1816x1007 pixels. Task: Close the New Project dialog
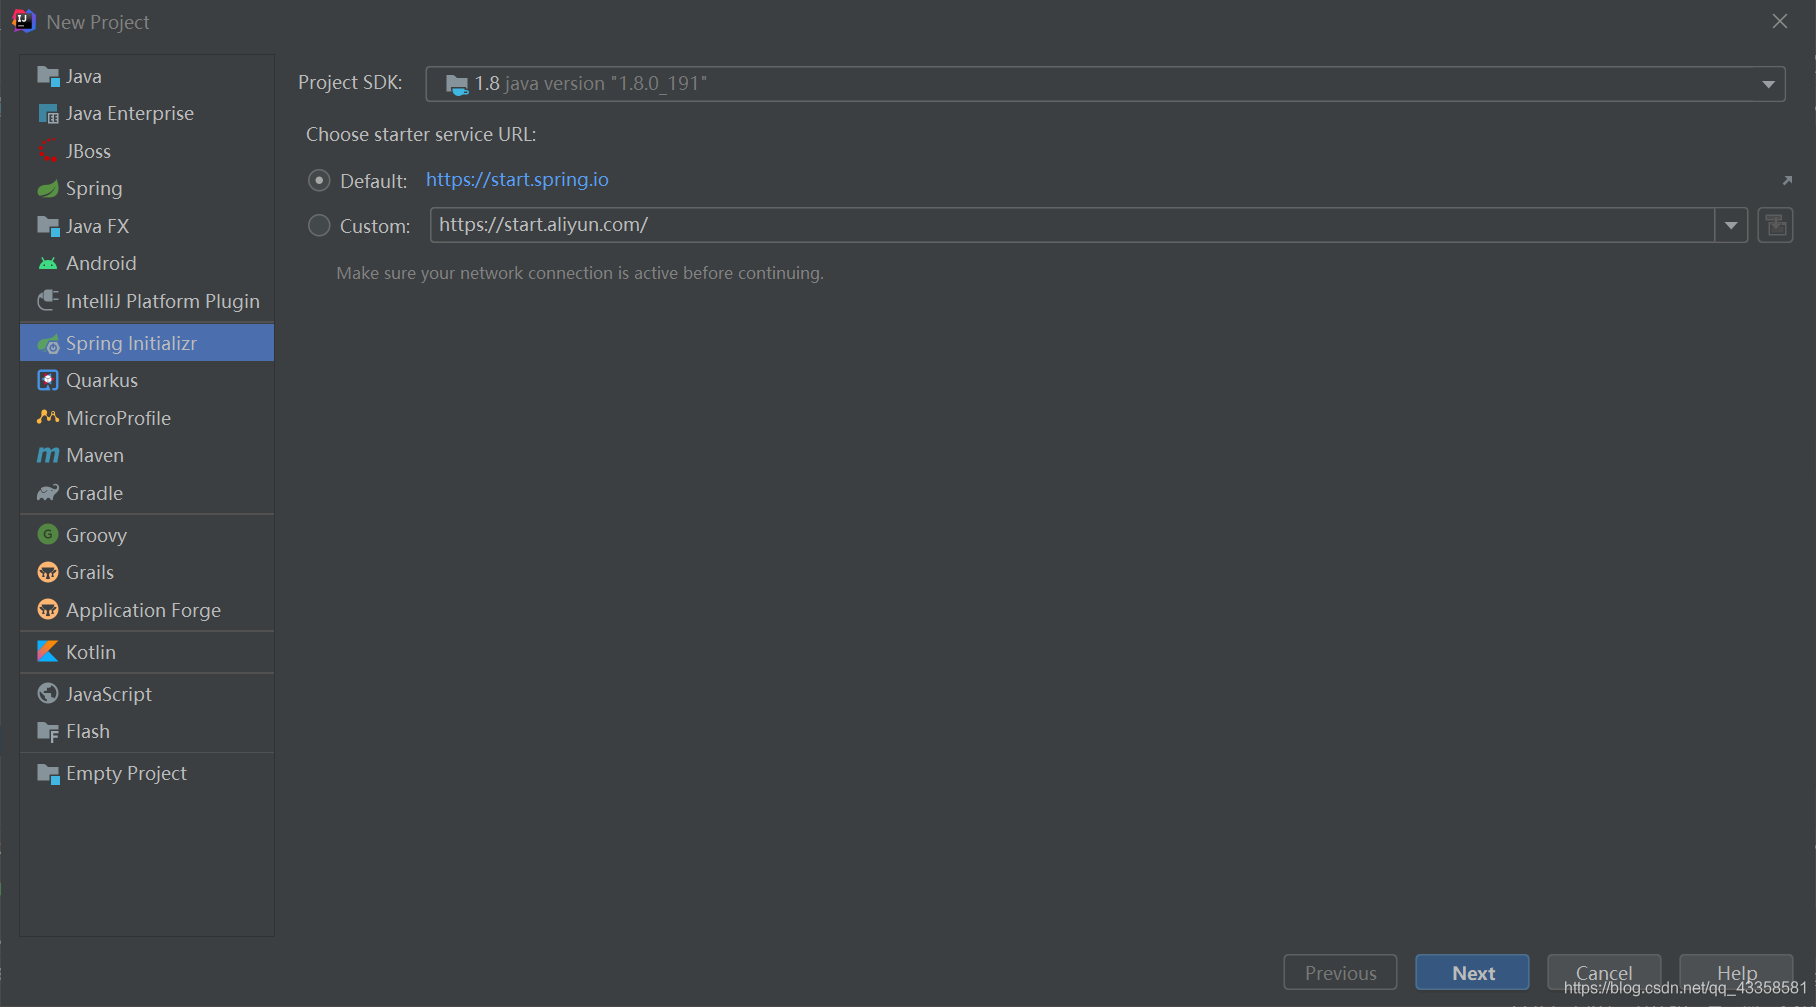1780,21
